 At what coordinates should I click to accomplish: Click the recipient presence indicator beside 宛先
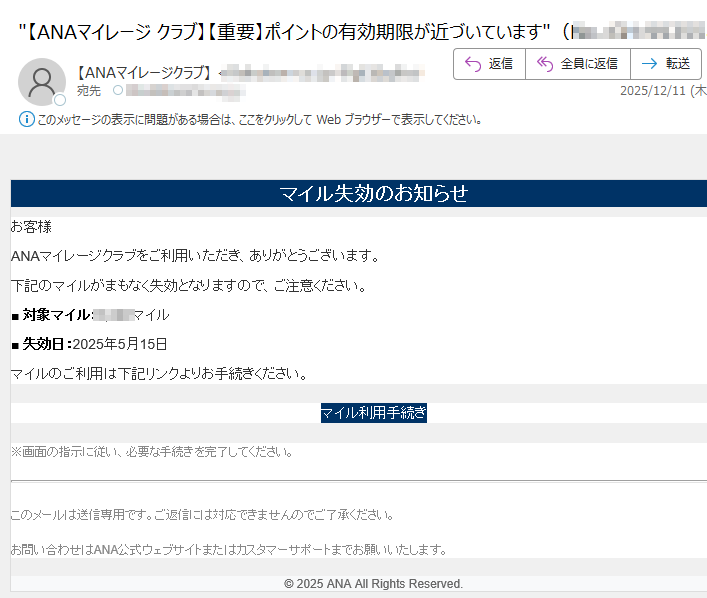[x=118, y=91]
